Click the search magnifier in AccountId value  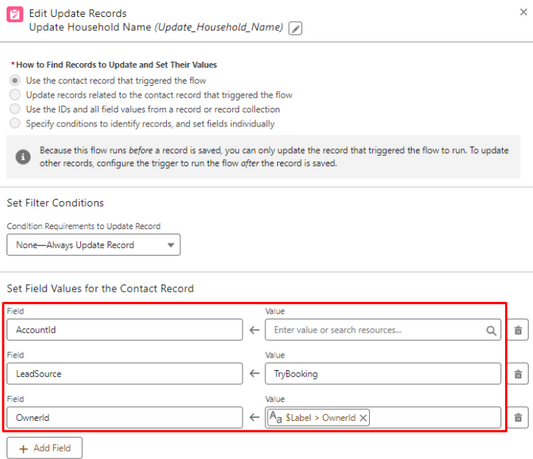click(x=491, y=330)
